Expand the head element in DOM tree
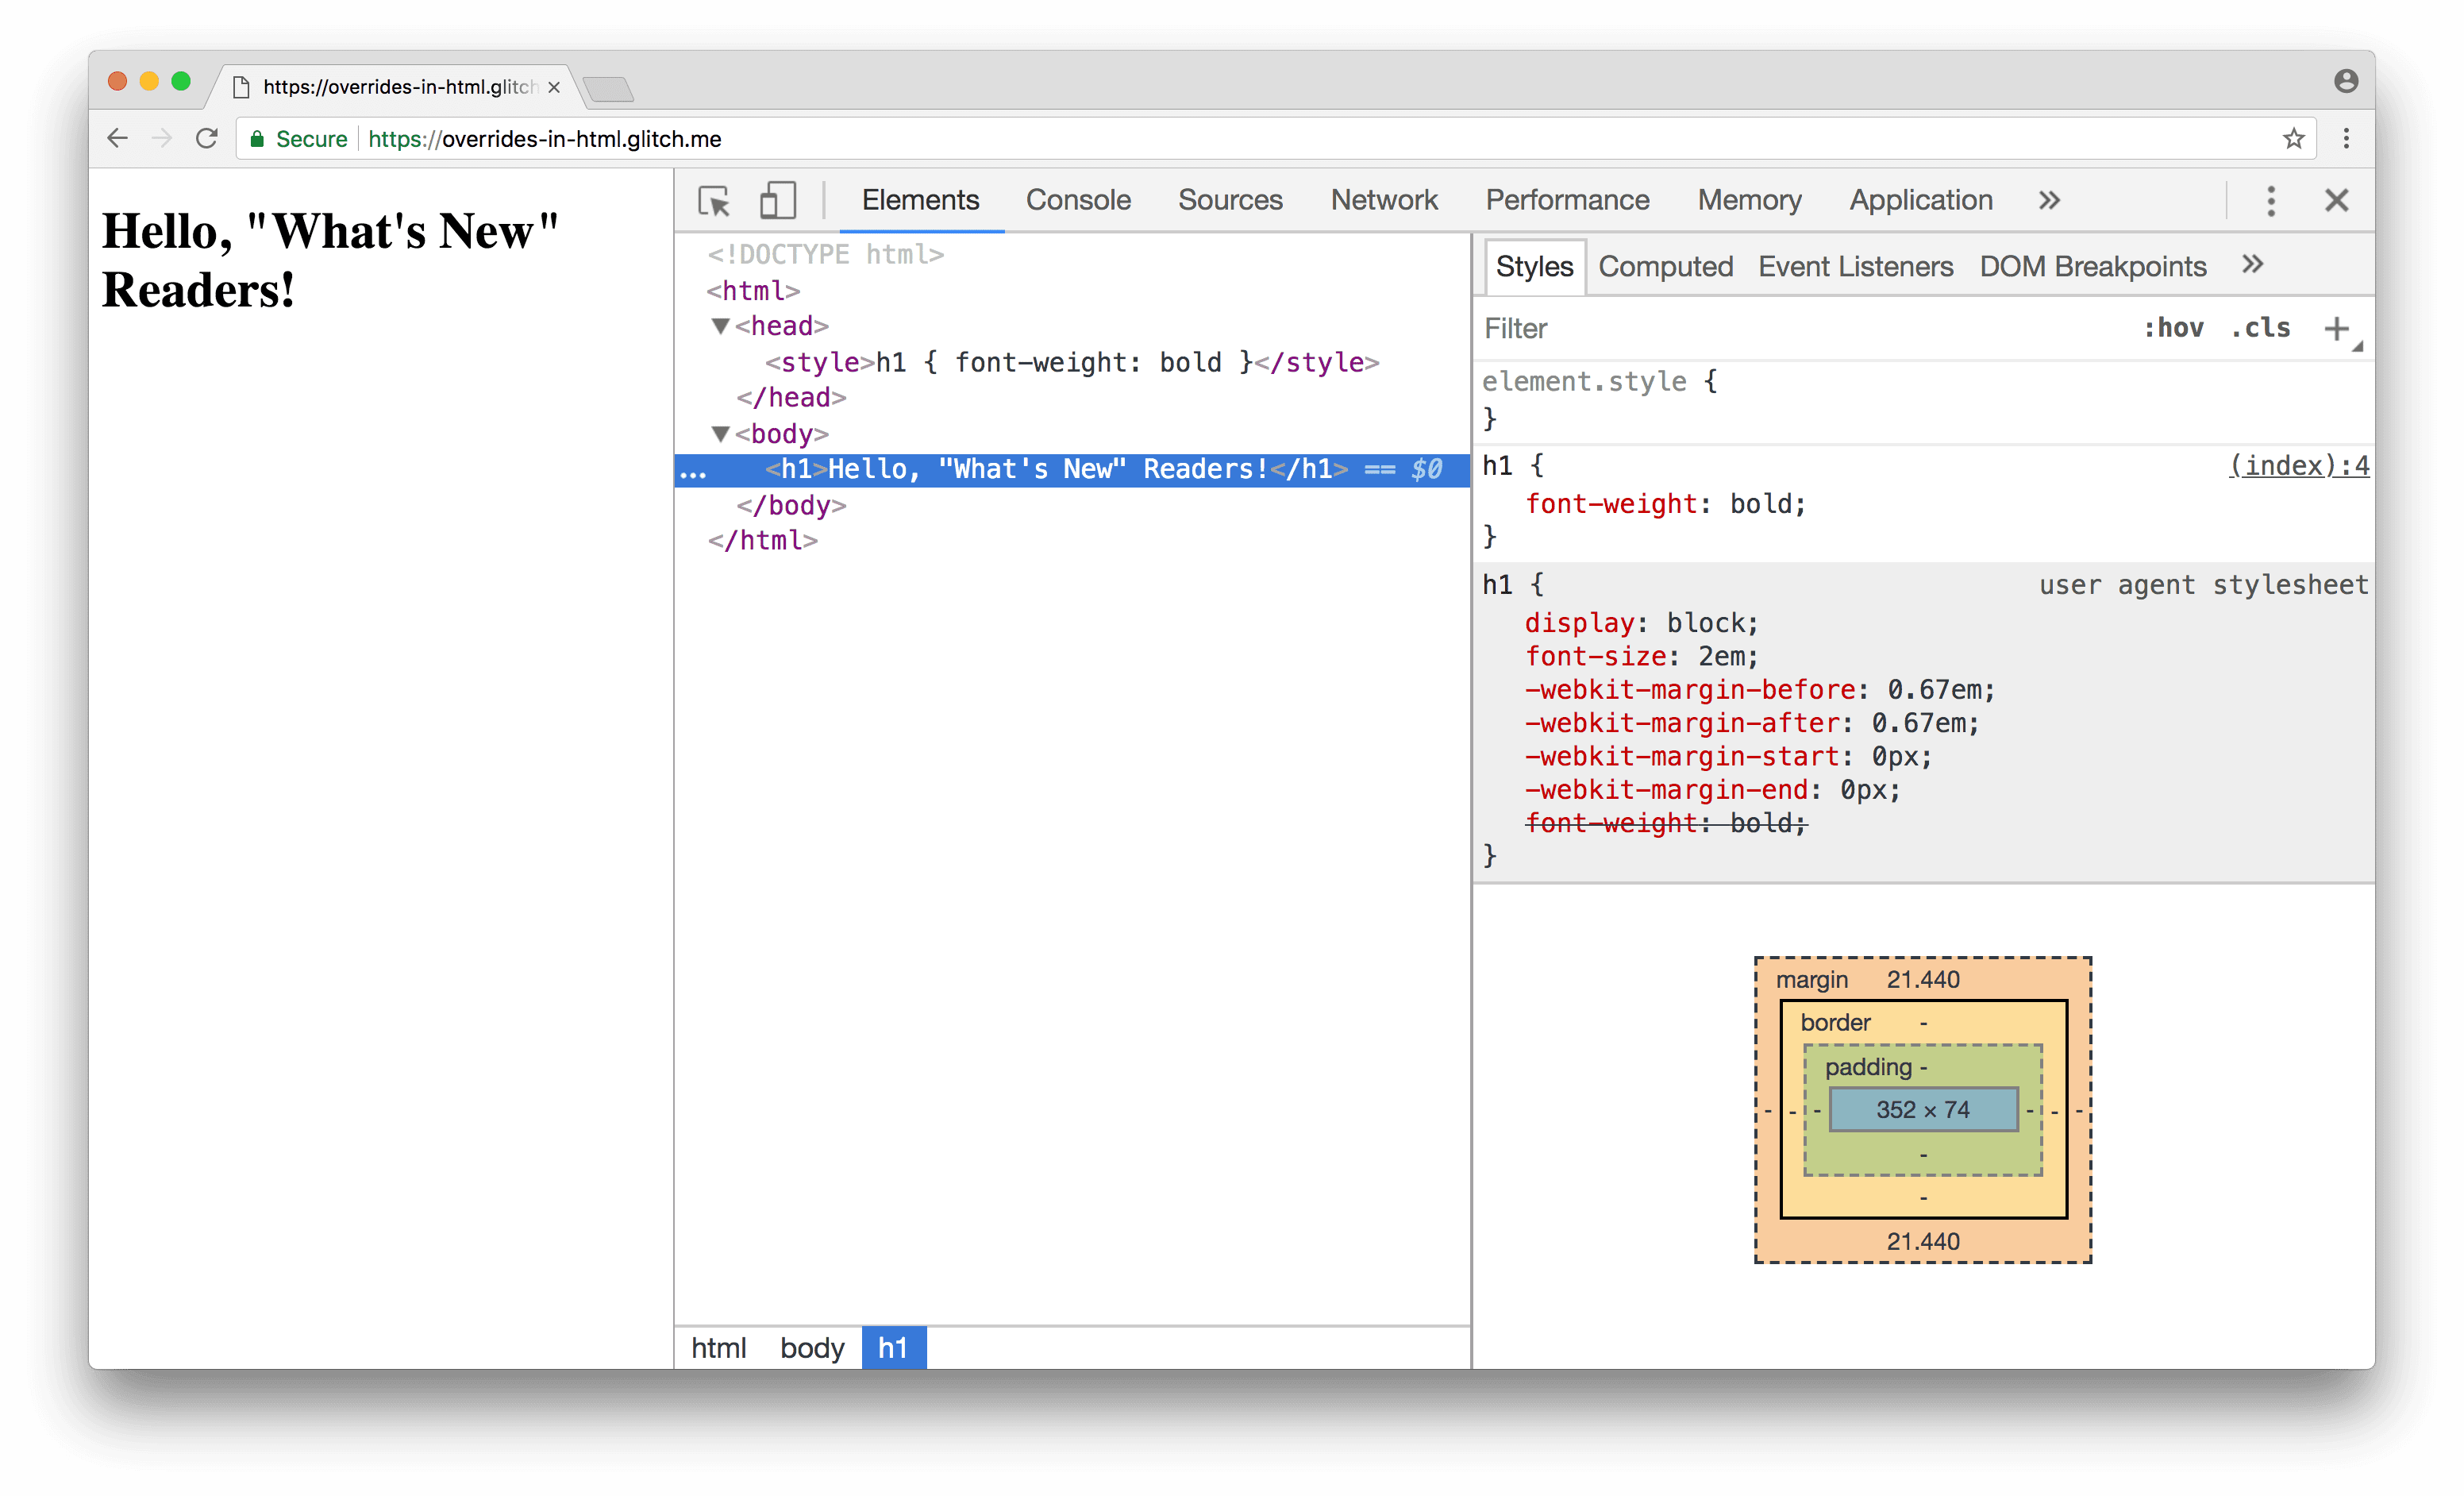 718,326
